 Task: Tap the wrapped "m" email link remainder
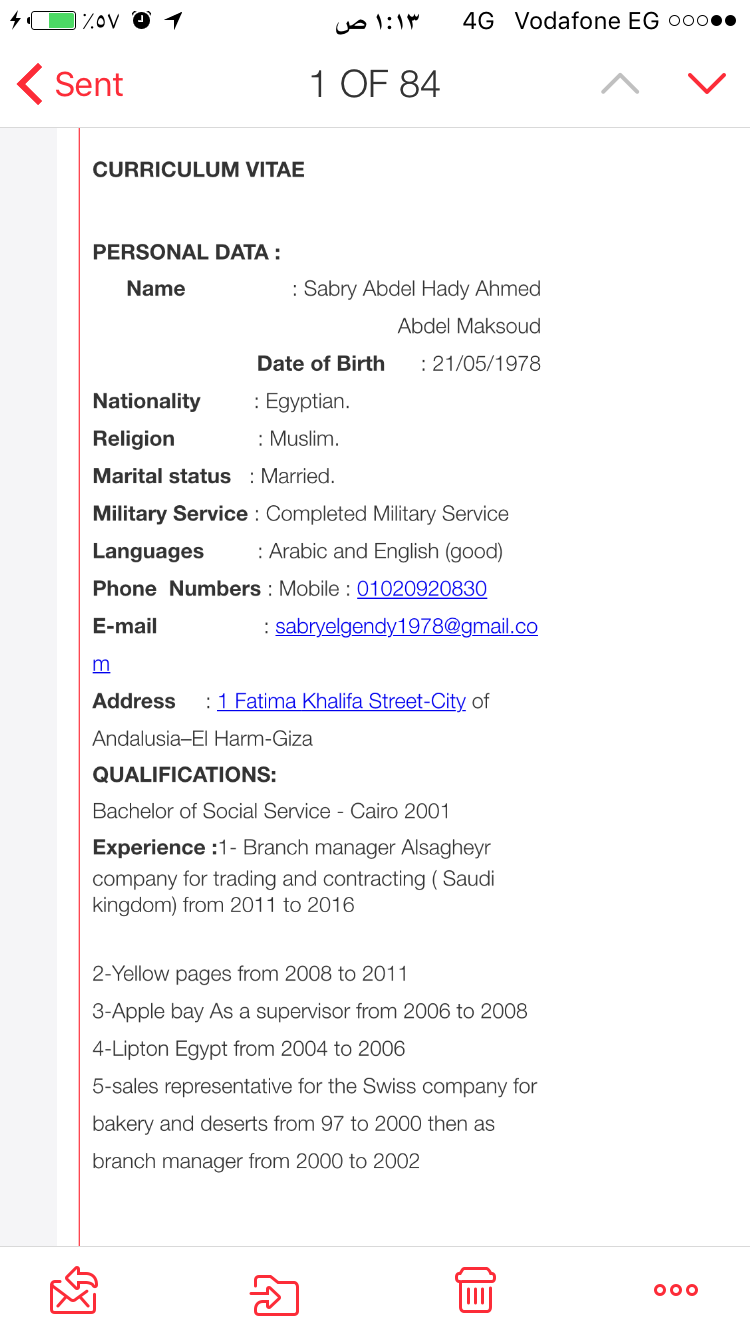coord(101,664)
